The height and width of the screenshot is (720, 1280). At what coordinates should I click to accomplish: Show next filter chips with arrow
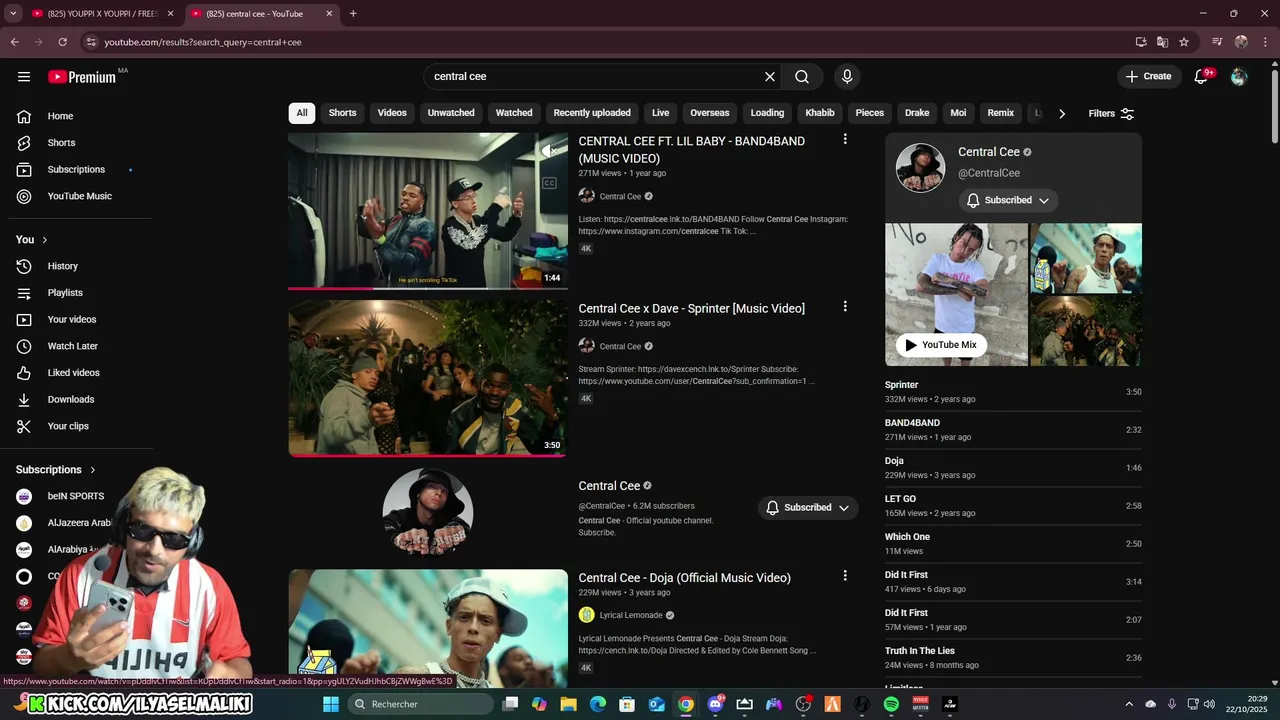pyautogui.click(x=1062, y=114)
